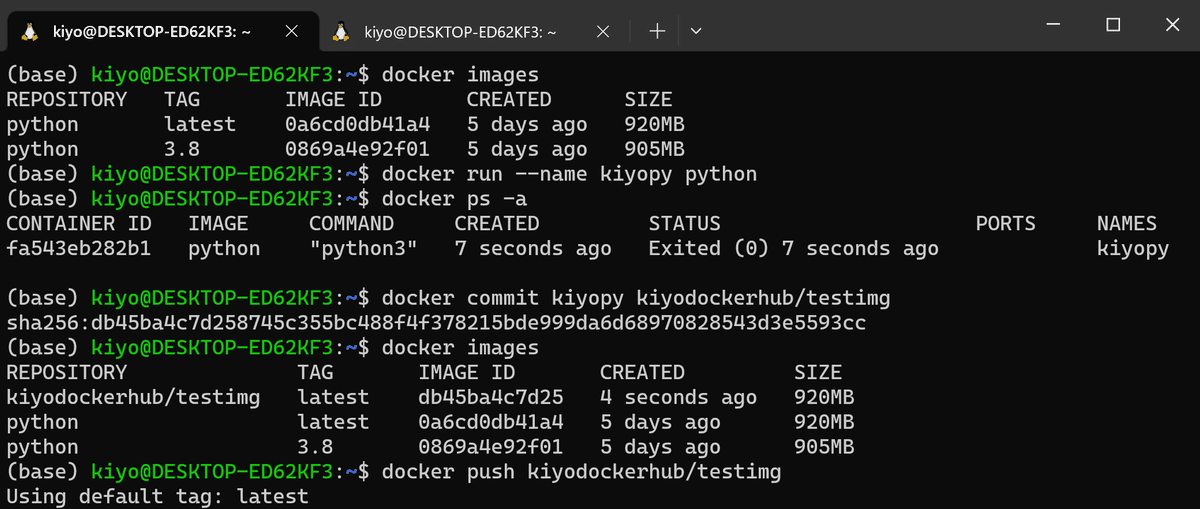Click the image ID db45ba4c7d25

(491, 397)
